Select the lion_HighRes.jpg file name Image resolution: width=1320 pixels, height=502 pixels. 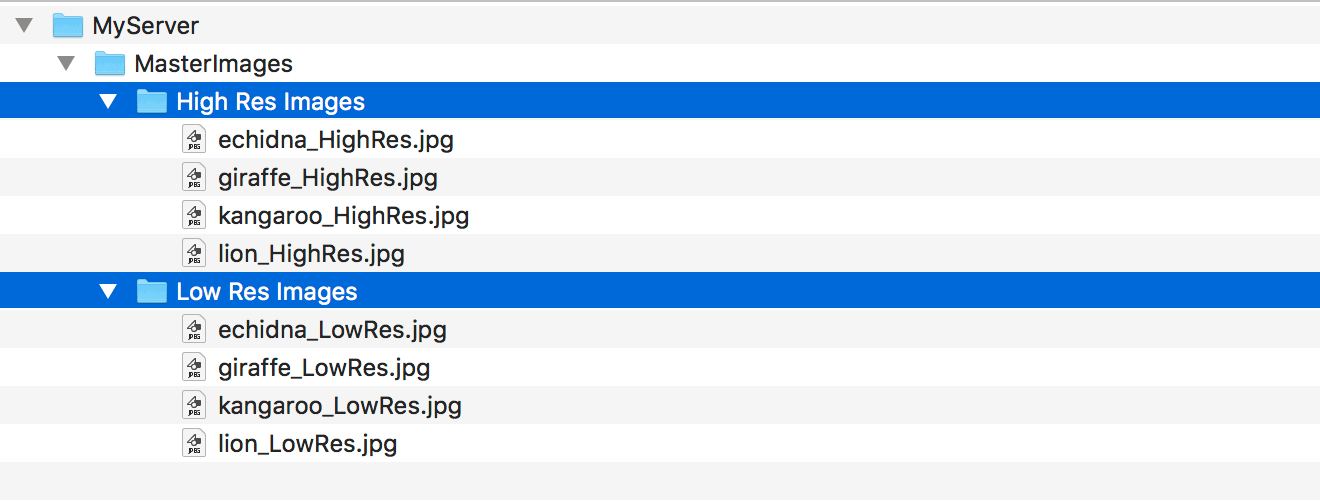coord(311,254)
